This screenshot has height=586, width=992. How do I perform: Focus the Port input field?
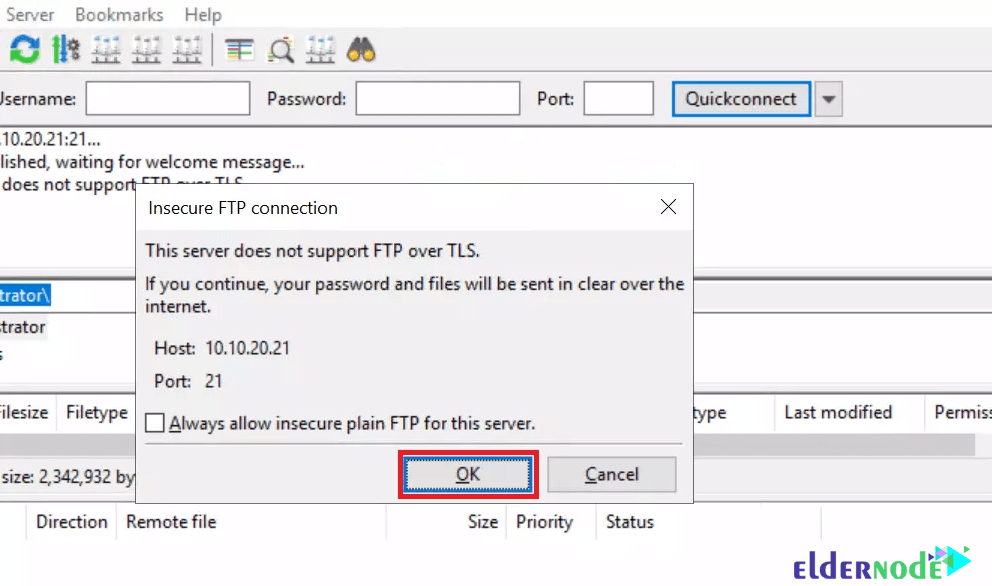pos(619,98)
